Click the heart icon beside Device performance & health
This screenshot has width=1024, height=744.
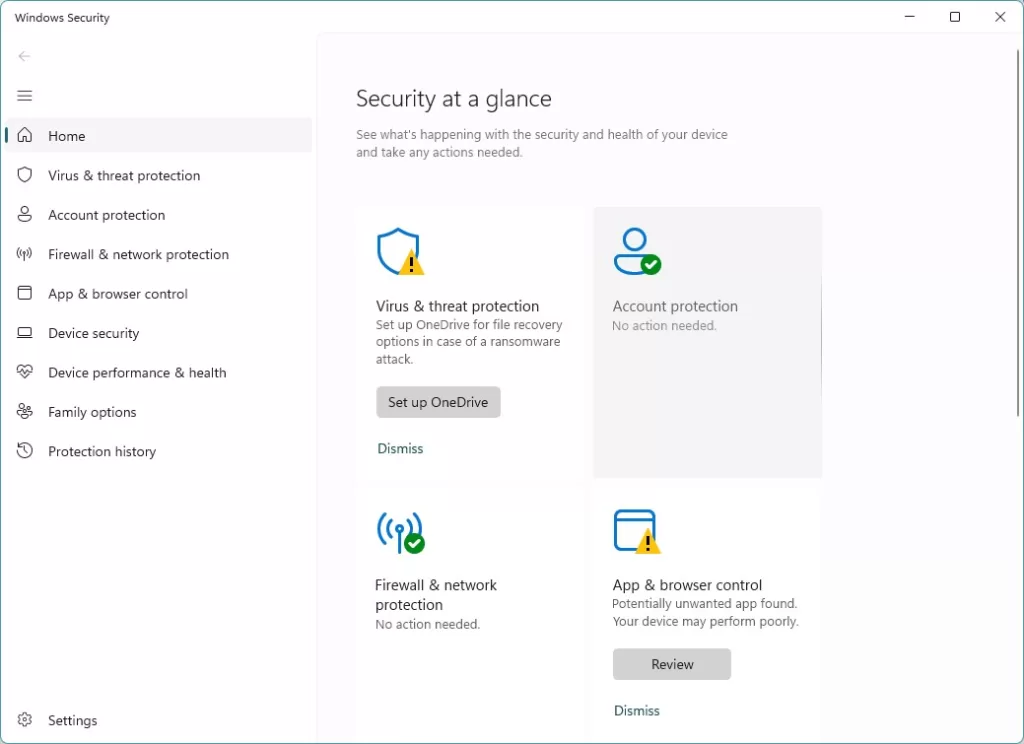(x=25, y=372)
